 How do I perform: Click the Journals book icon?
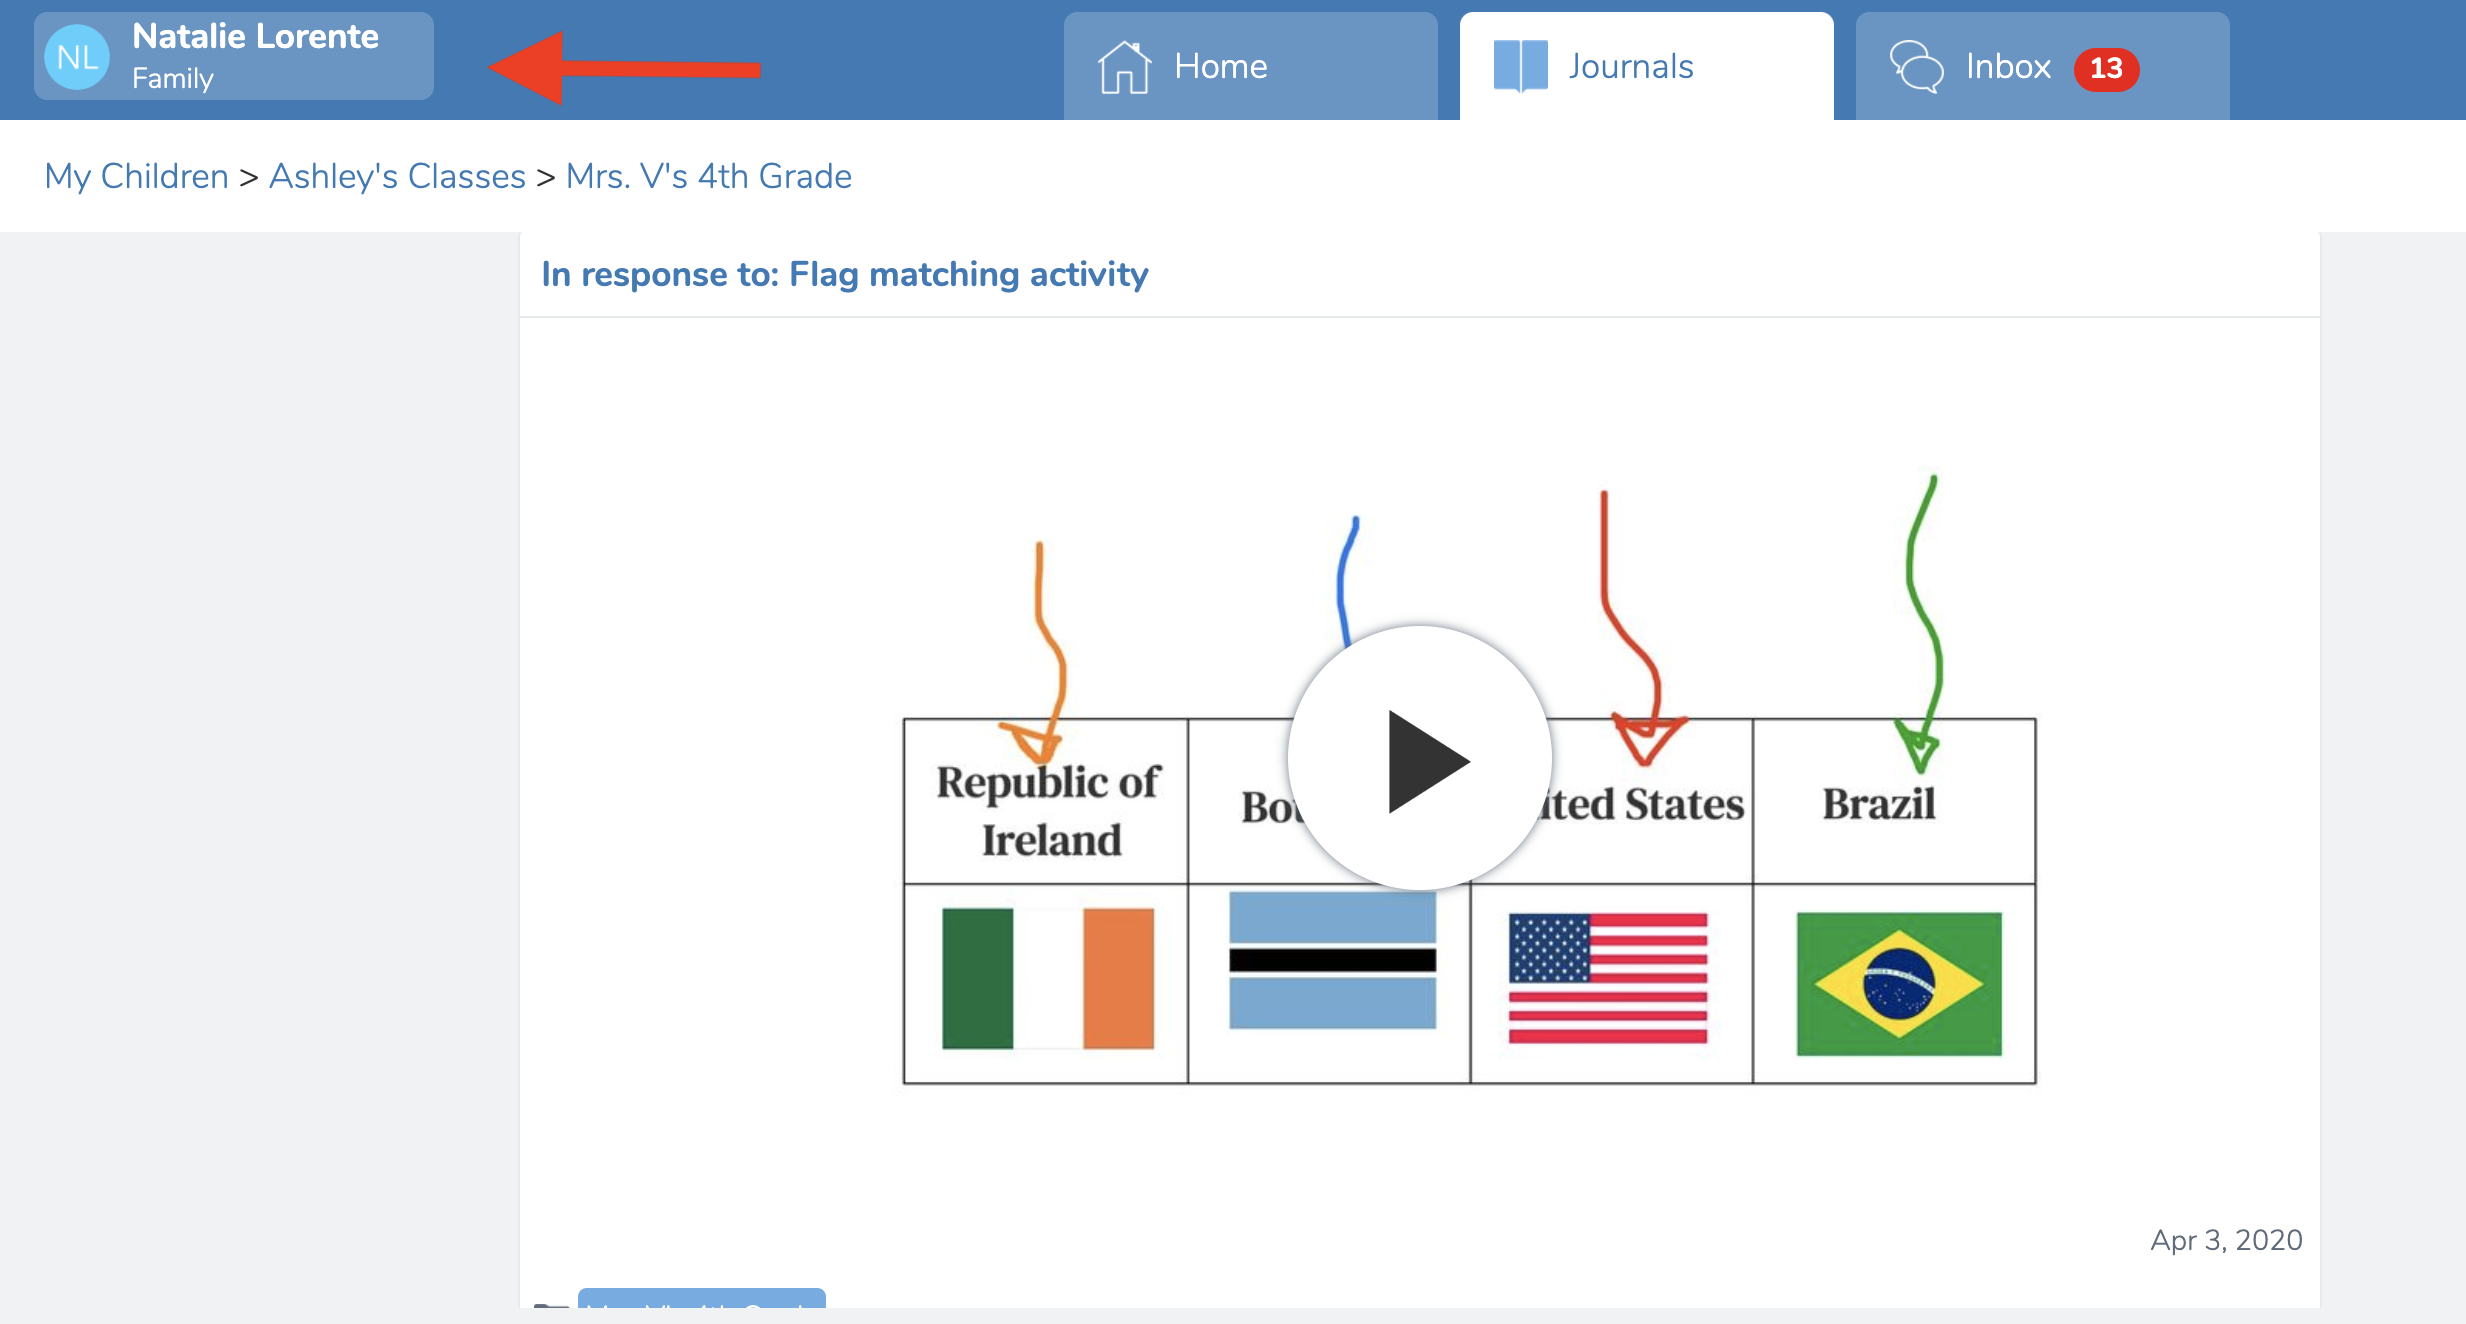1520,66
